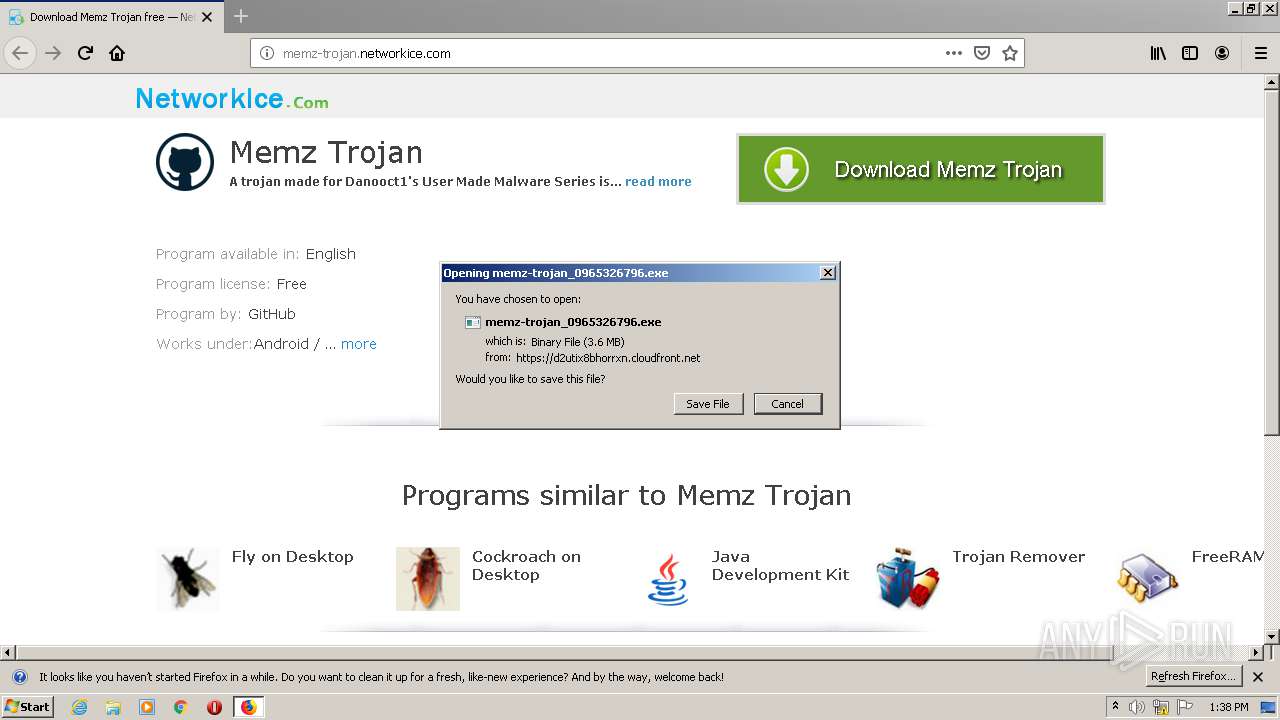Open Cockroach on Desktop thumbnail

(x=427, y=579)
